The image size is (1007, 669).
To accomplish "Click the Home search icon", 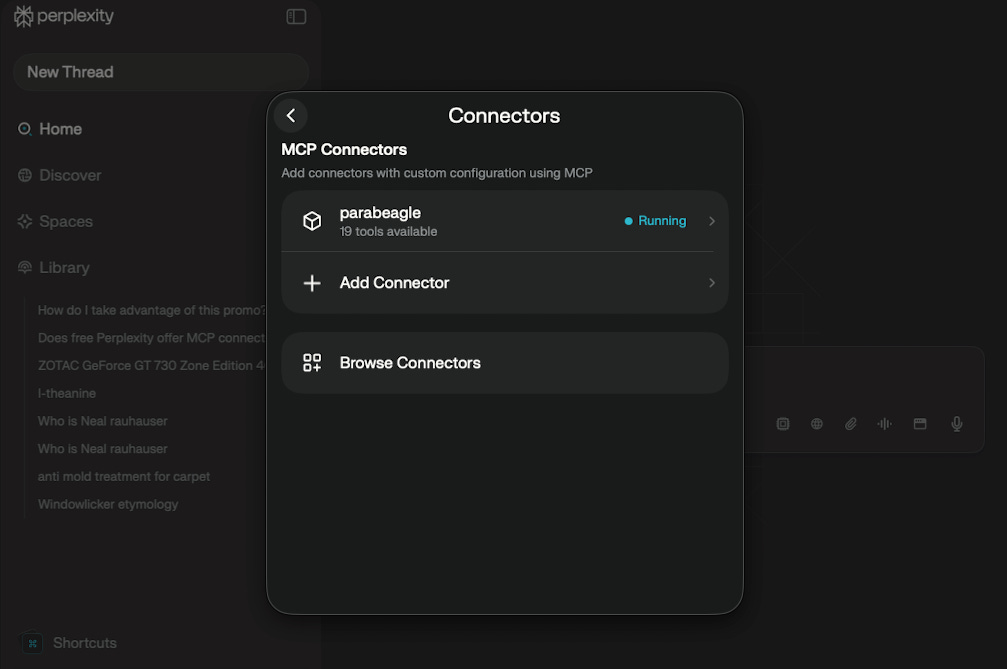I will 24,129.
